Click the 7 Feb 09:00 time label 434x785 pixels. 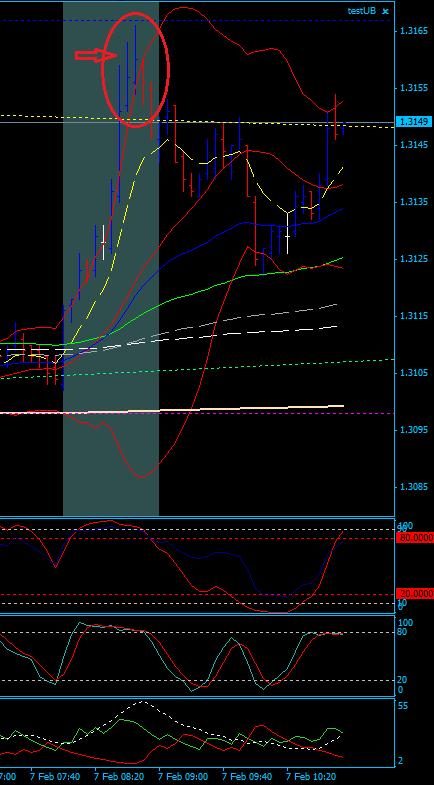pos(183,776)
